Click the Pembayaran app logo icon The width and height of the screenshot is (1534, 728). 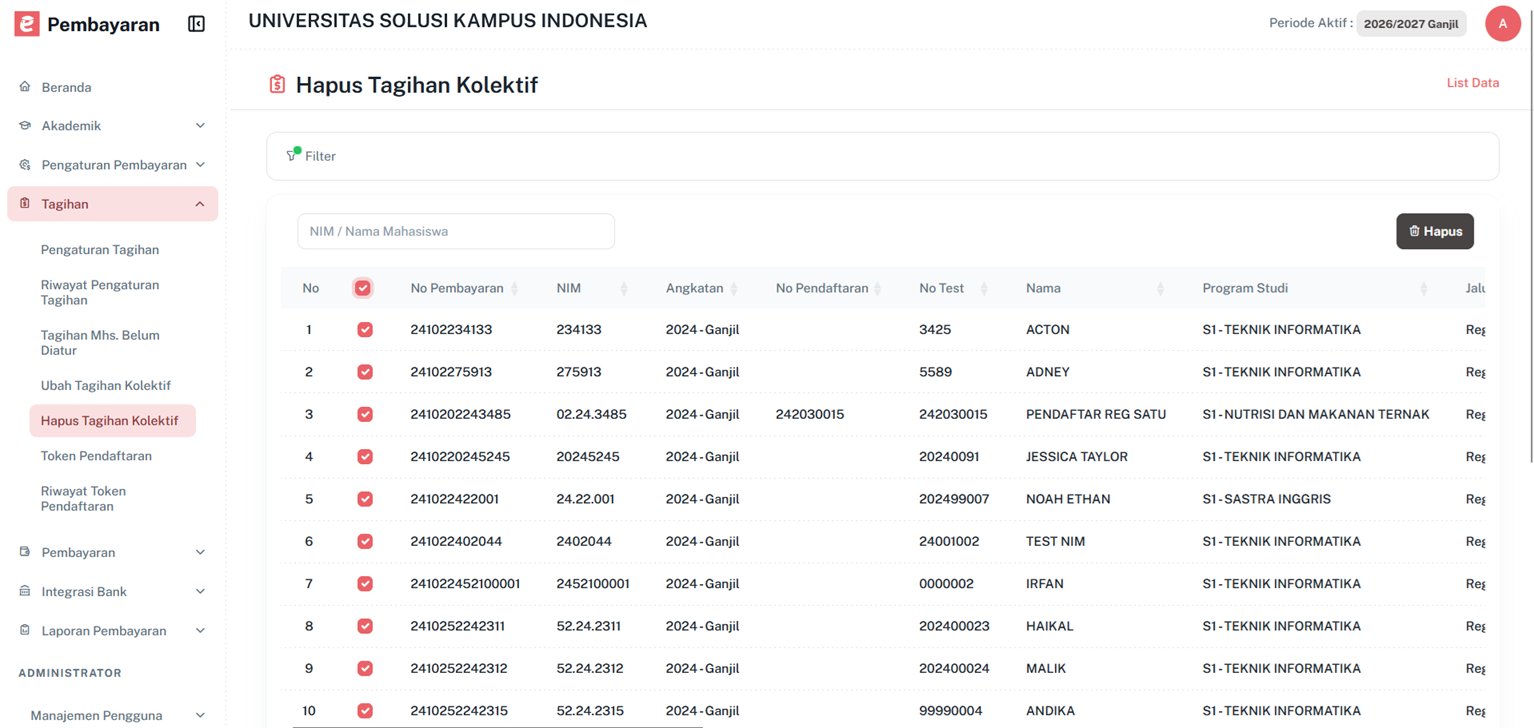[27, 24]
